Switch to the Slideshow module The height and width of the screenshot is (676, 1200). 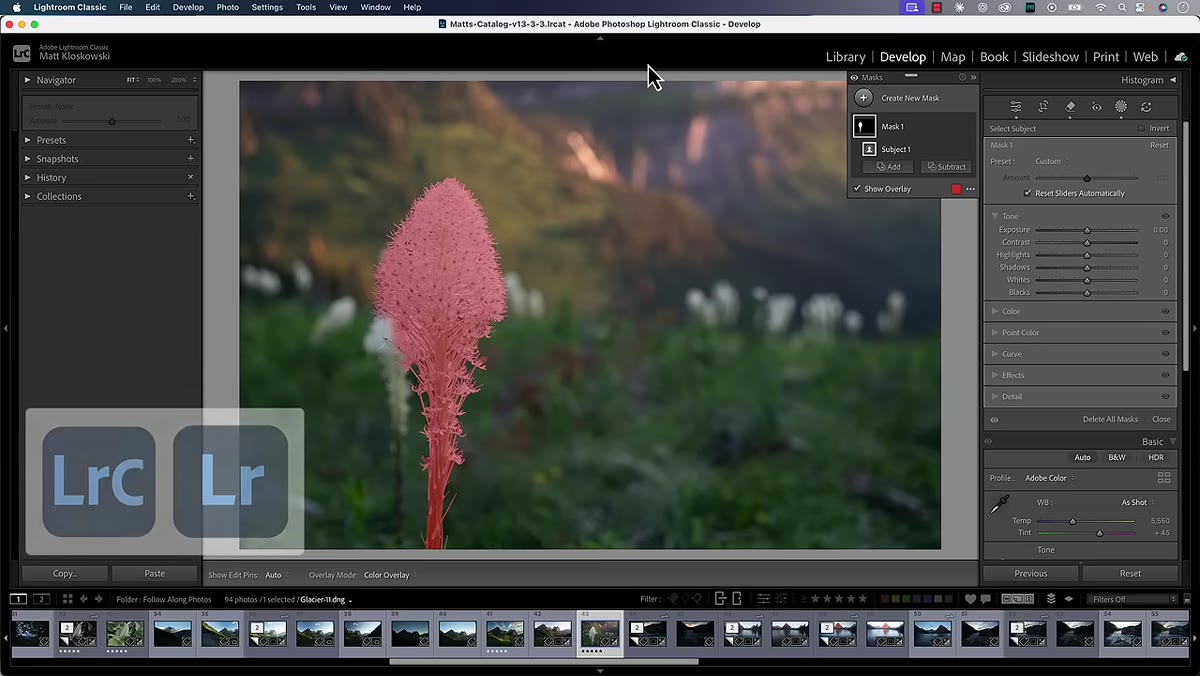click(x=1050, y=57)
